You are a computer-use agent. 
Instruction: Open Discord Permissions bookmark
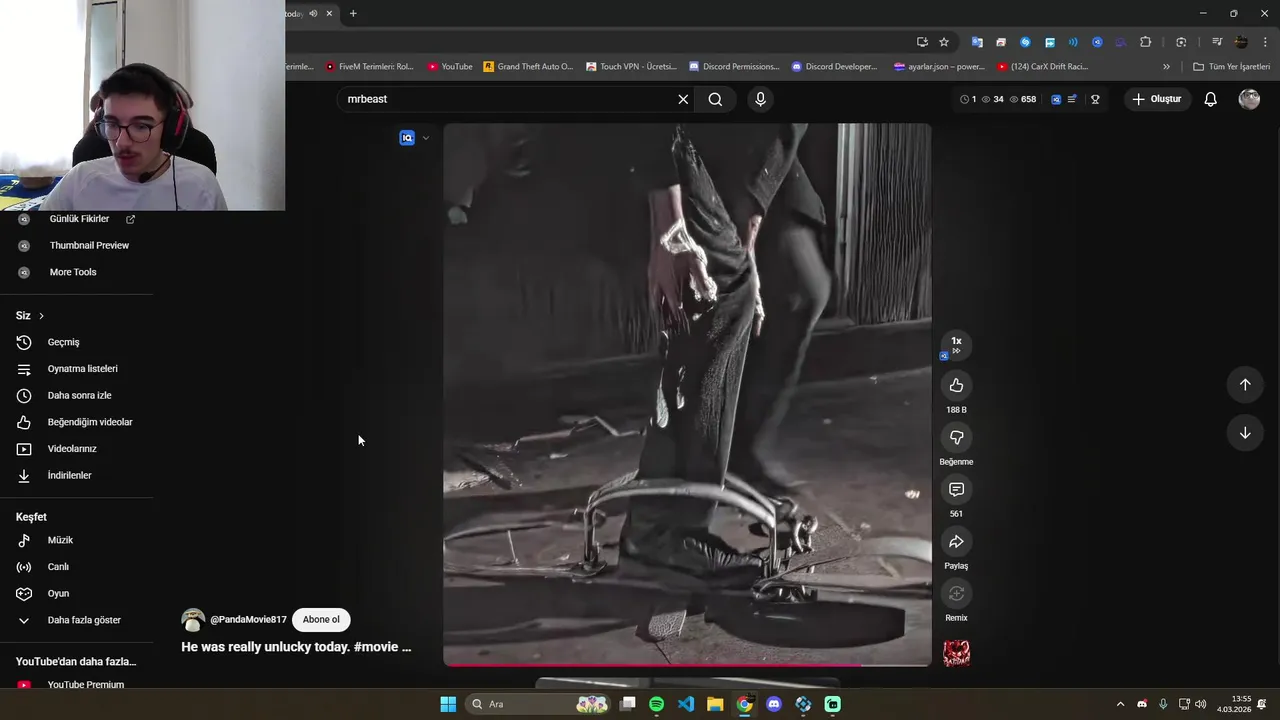(734, 66)
